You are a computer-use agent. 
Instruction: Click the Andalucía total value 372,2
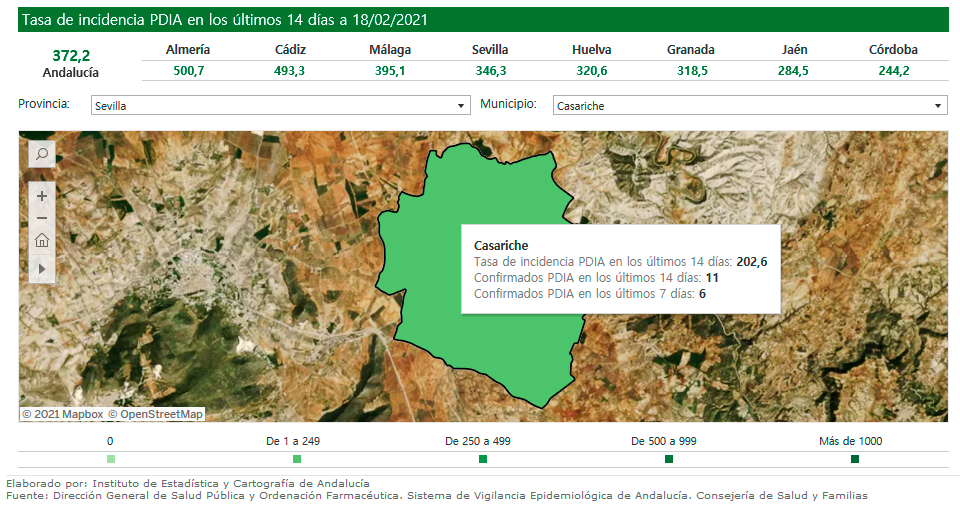click(71, 55)
